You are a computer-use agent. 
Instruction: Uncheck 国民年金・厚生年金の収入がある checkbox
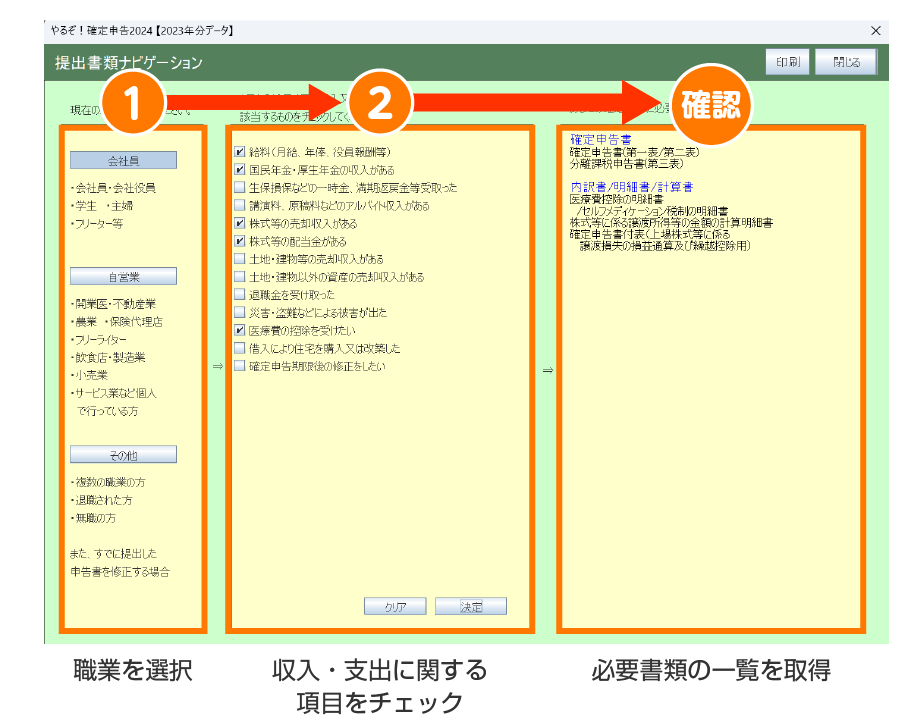coord(239,170)
